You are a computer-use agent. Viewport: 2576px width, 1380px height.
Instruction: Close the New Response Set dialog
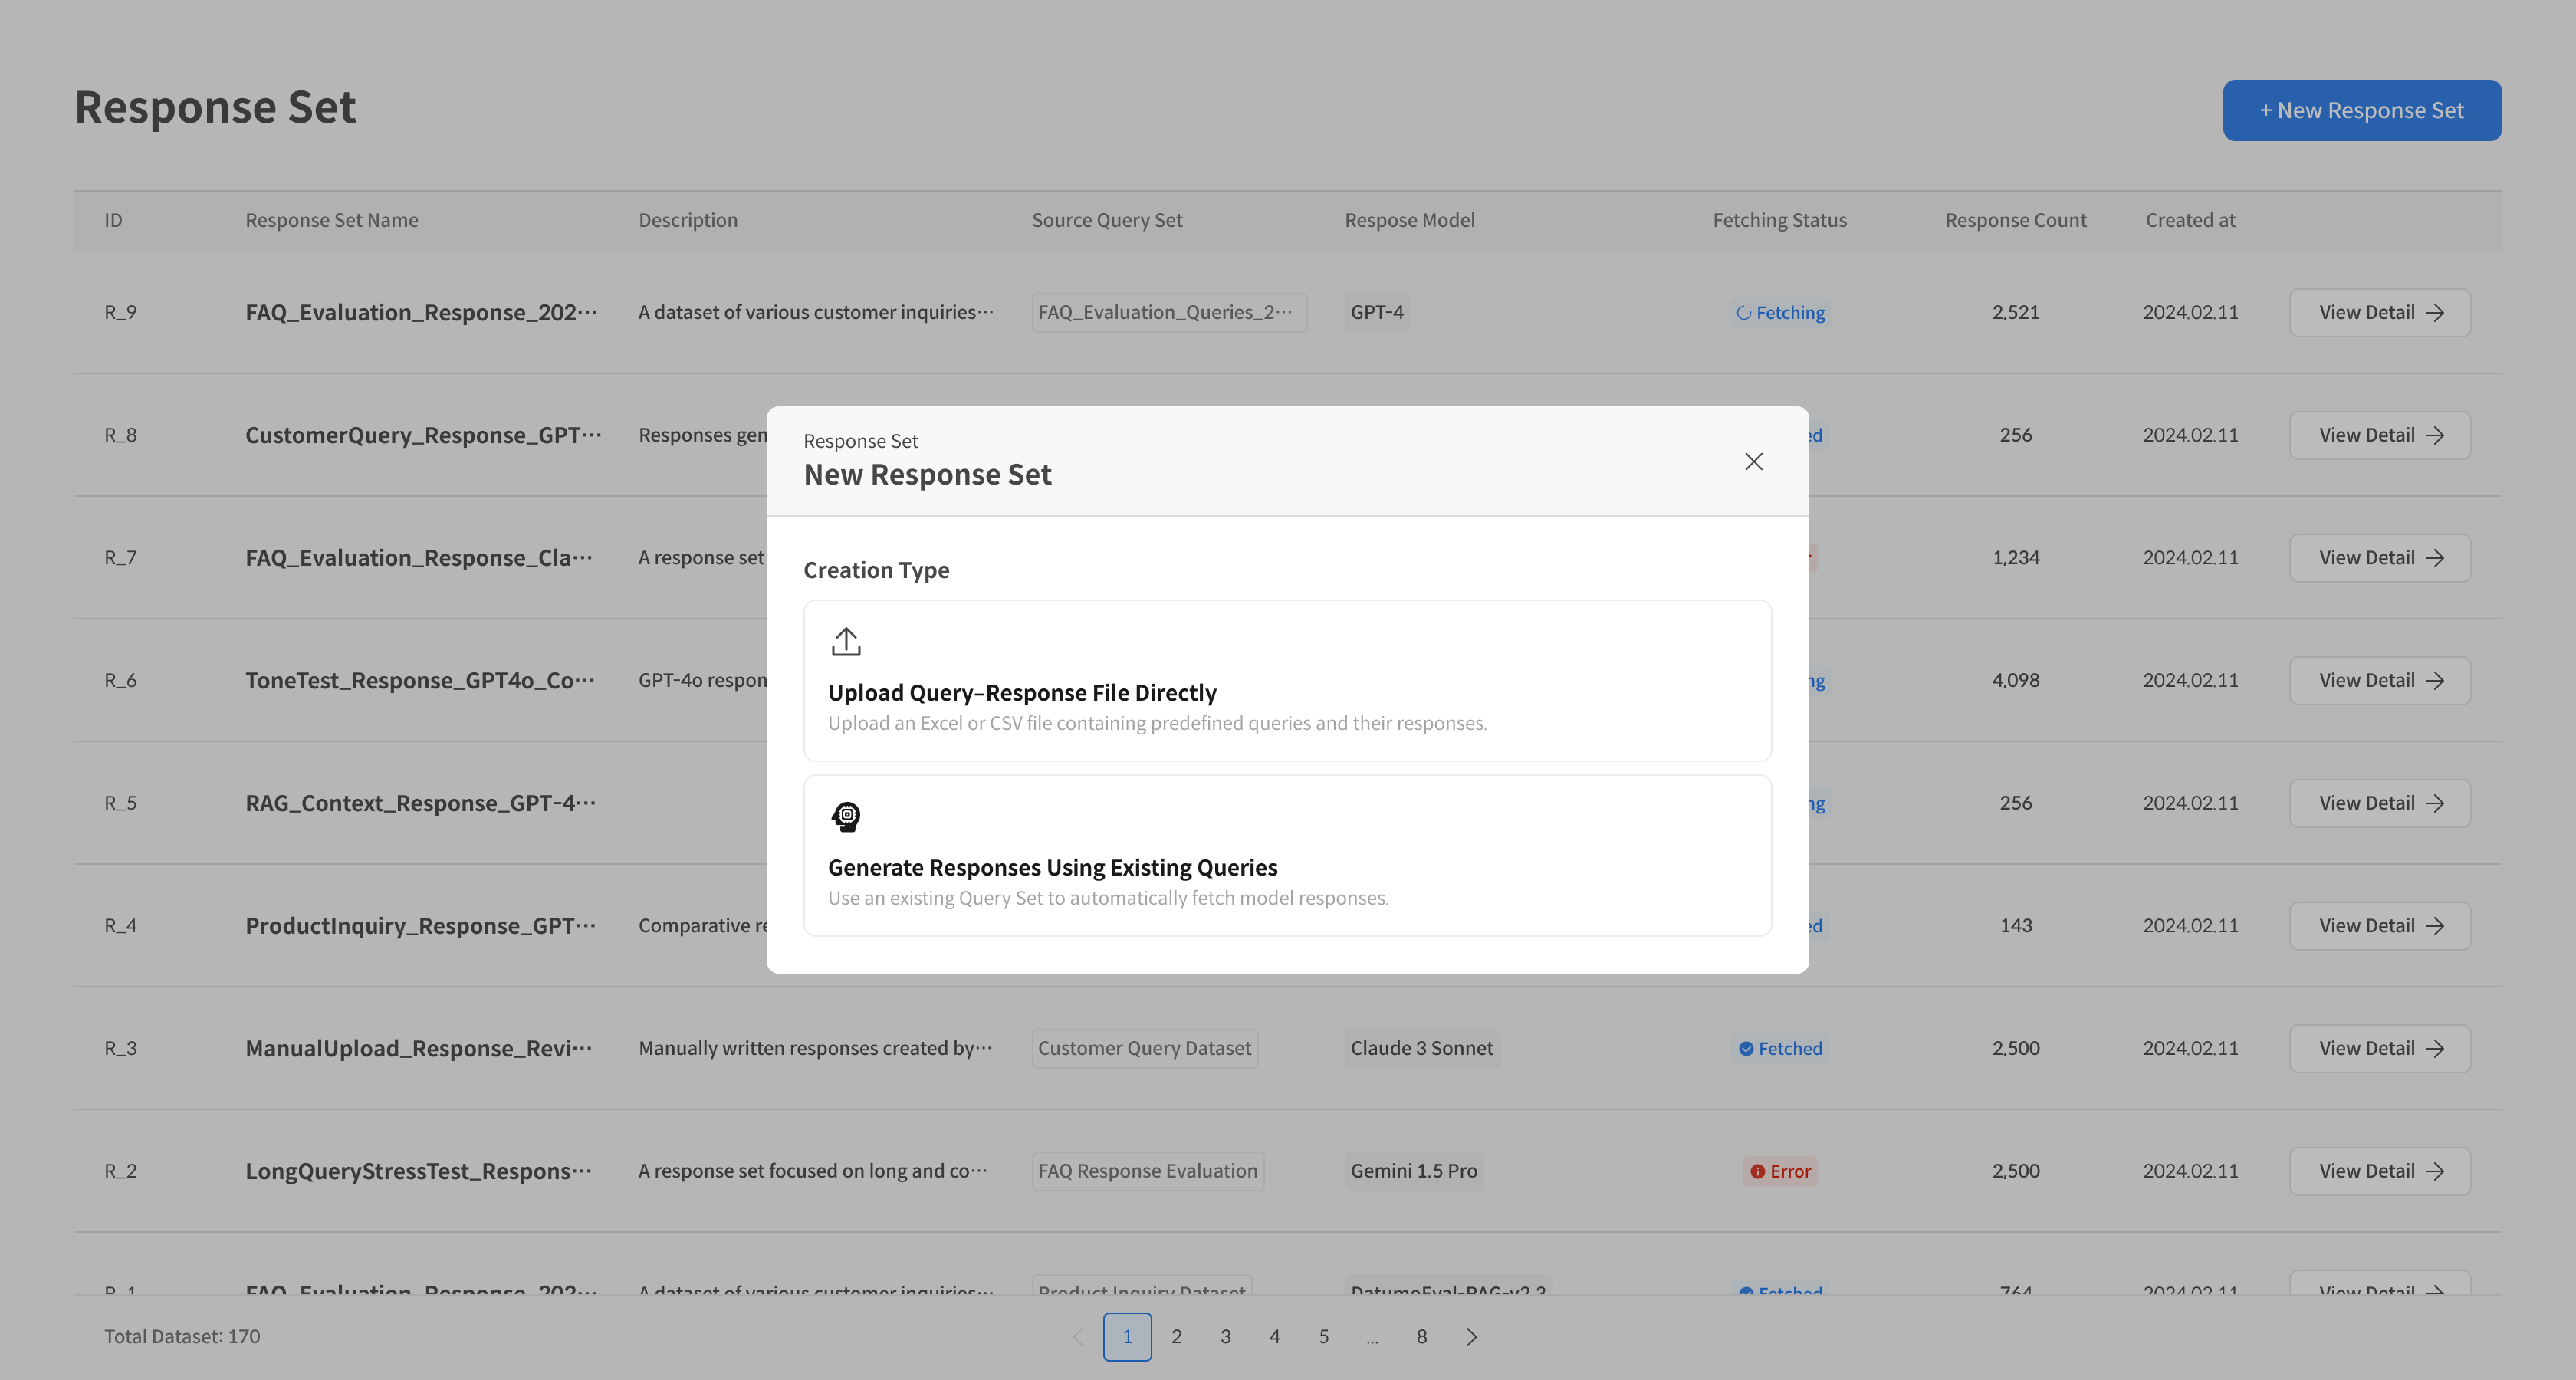pos(1753,461)
